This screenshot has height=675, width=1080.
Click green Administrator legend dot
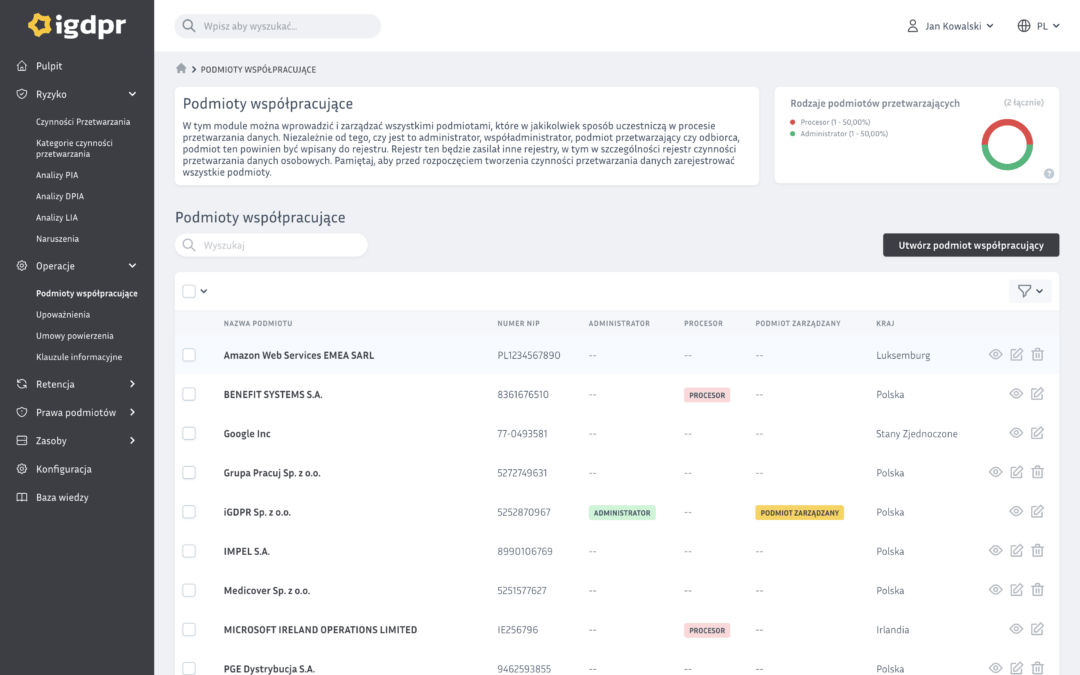[792, 134]
